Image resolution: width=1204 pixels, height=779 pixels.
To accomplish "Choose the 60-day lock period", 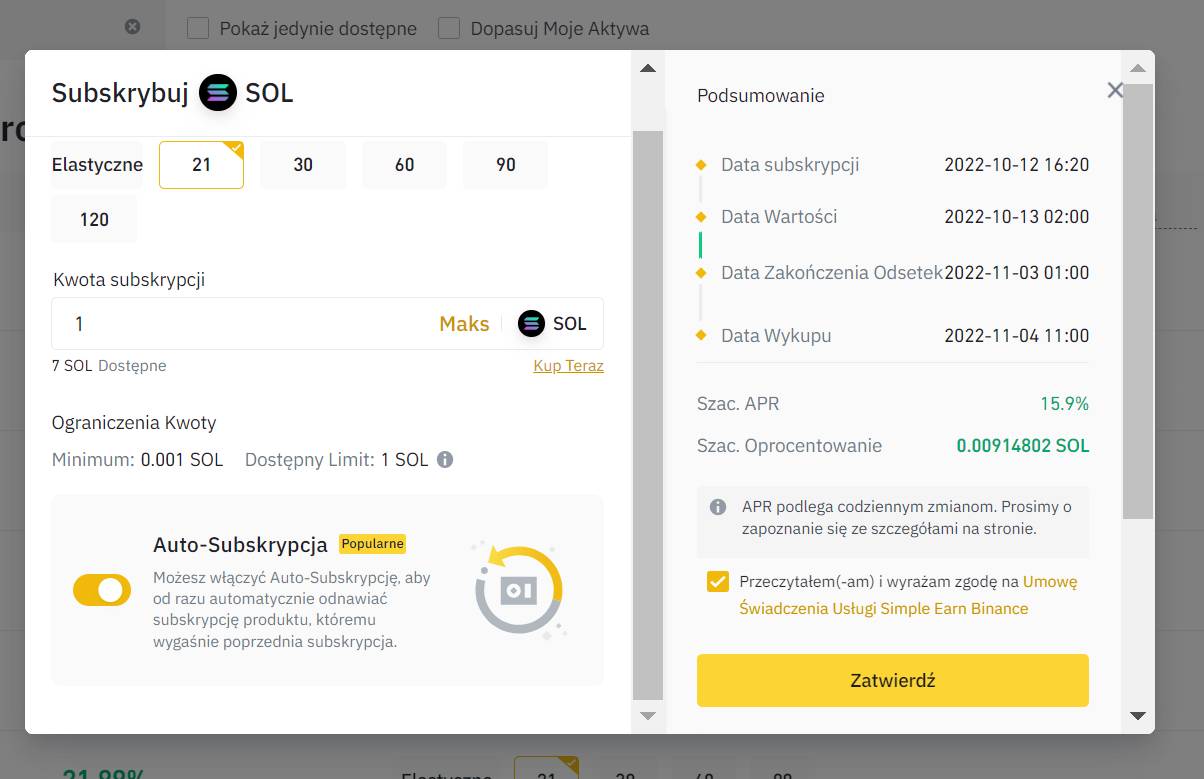I will point(404,164).
